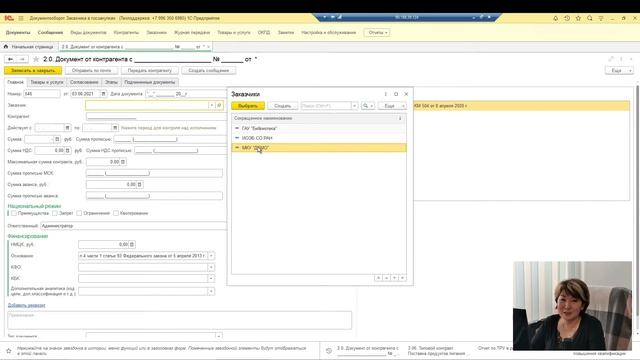
Task: Click the Создать button in Заказчики dialog
Action: pos(282,106)
